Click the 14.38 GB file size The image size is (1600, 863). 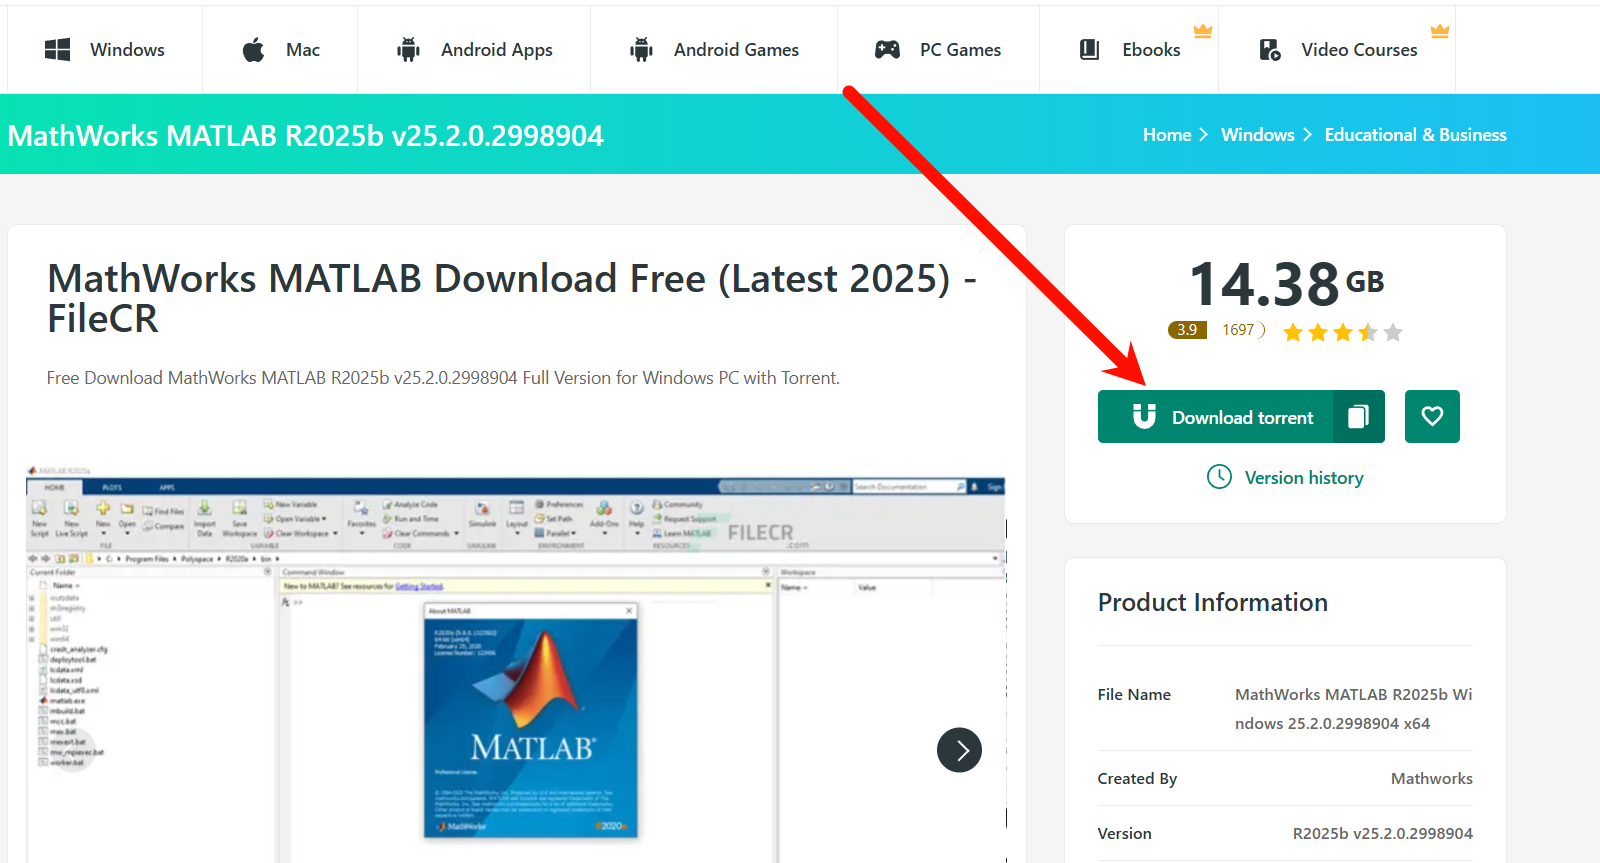click(1286, 284)
